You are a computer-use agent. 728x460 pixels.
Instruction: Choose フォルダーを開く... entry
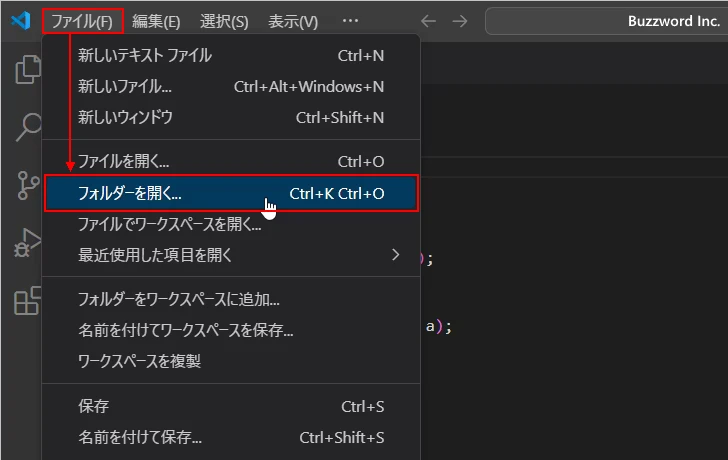pyautogui.click(x=231, y=193)
